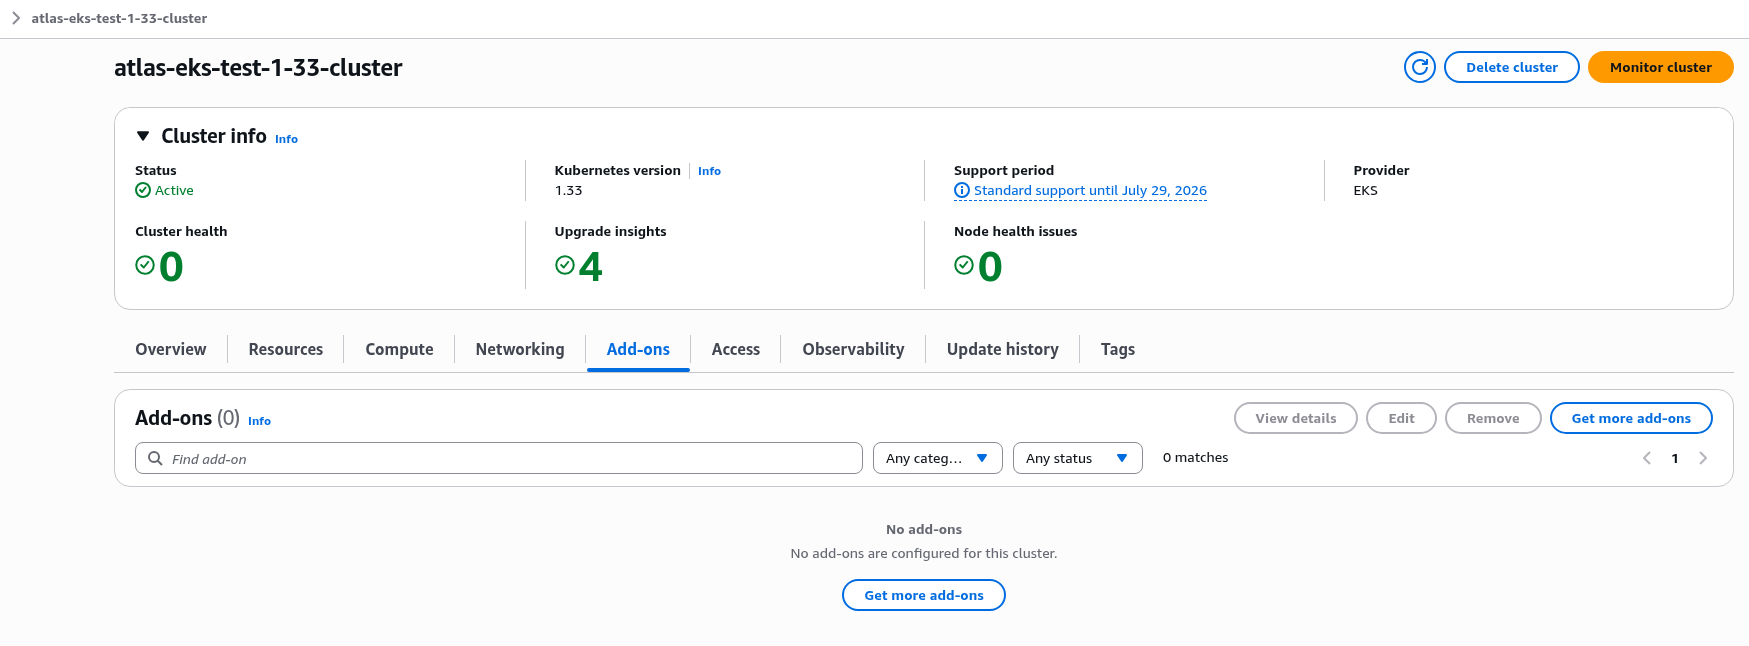Switch to the Observability tab
The width and height of the screenshot is (1749, 646).
(x=853, y=349)
